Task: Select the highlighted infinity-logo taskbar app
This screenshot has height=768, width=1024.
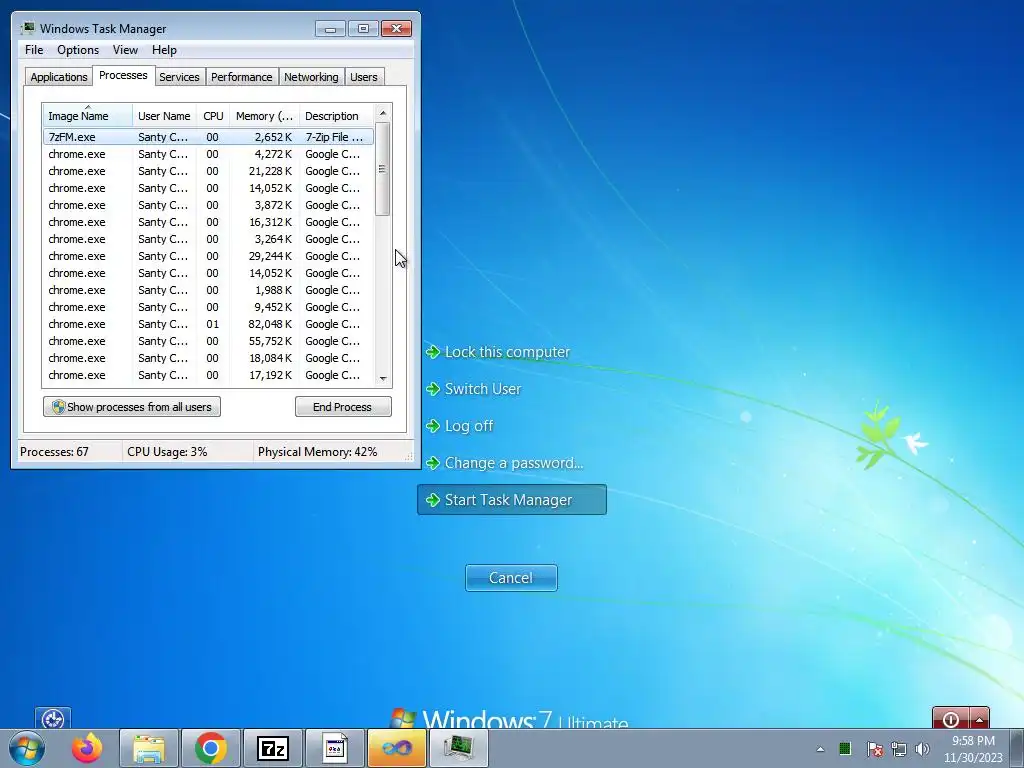Action: click(x=396, y=748)
